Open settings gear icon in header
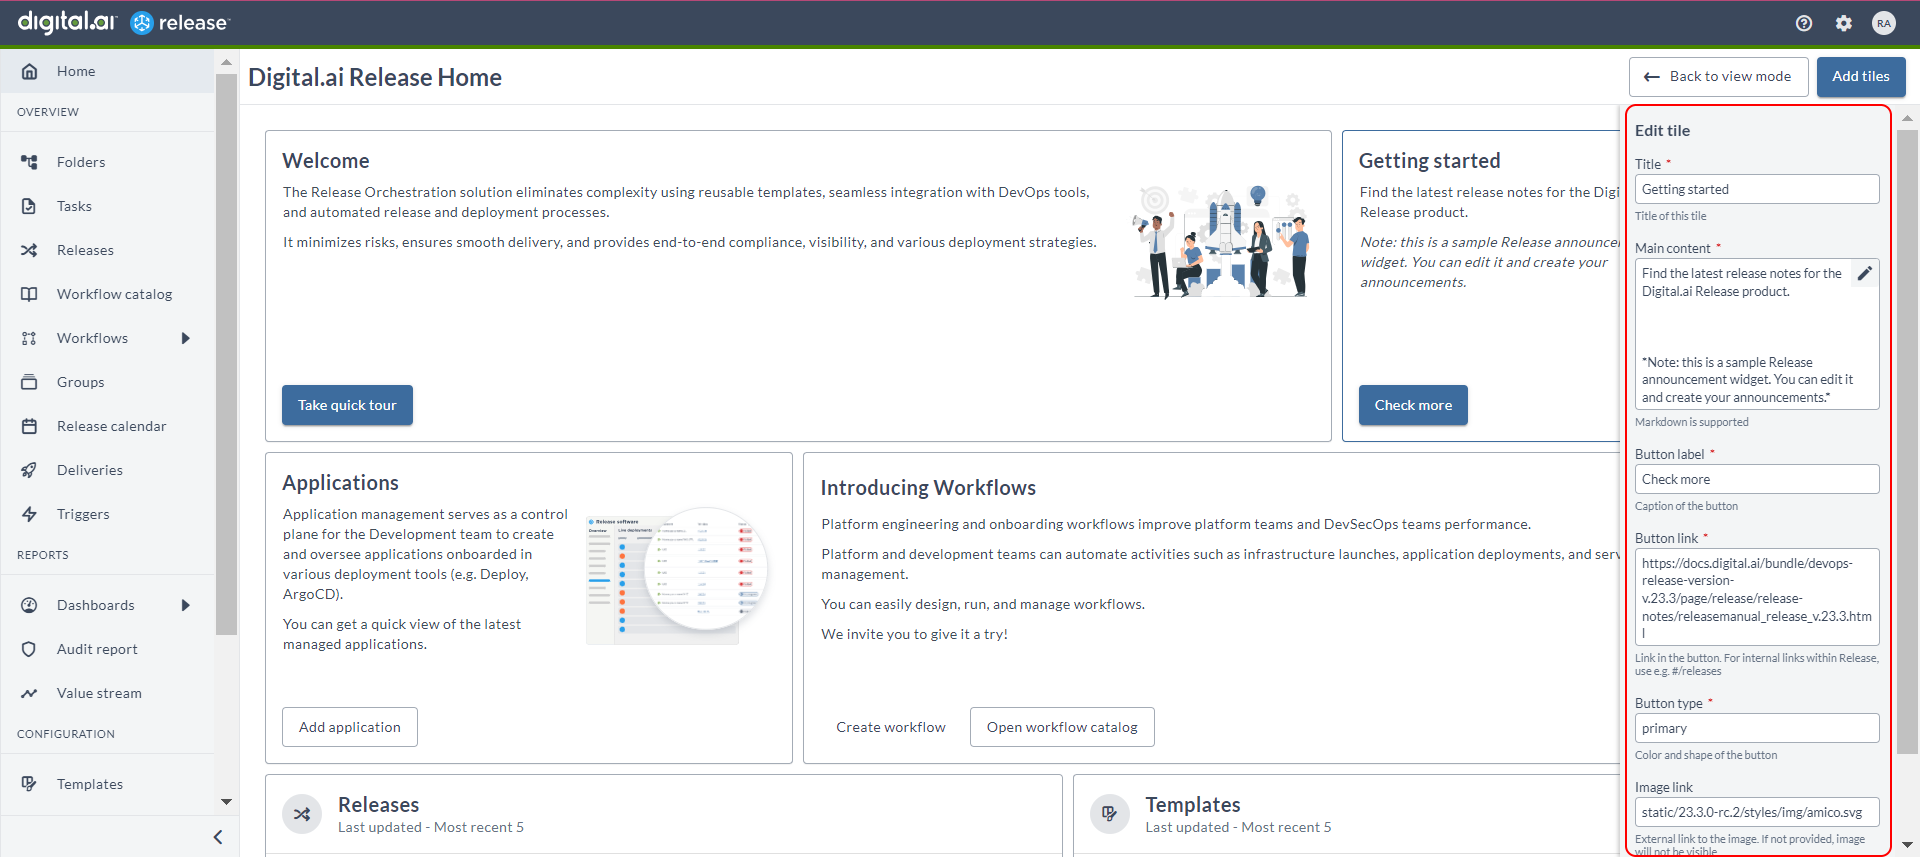The height and width of the screenshot is (857, 1920). pos(1844,23)
